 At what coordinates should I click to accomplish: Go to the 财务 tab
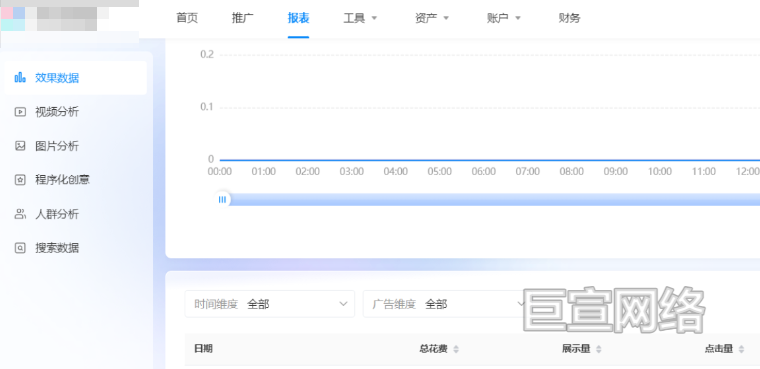pyautogui.click(x=569, y=18)
